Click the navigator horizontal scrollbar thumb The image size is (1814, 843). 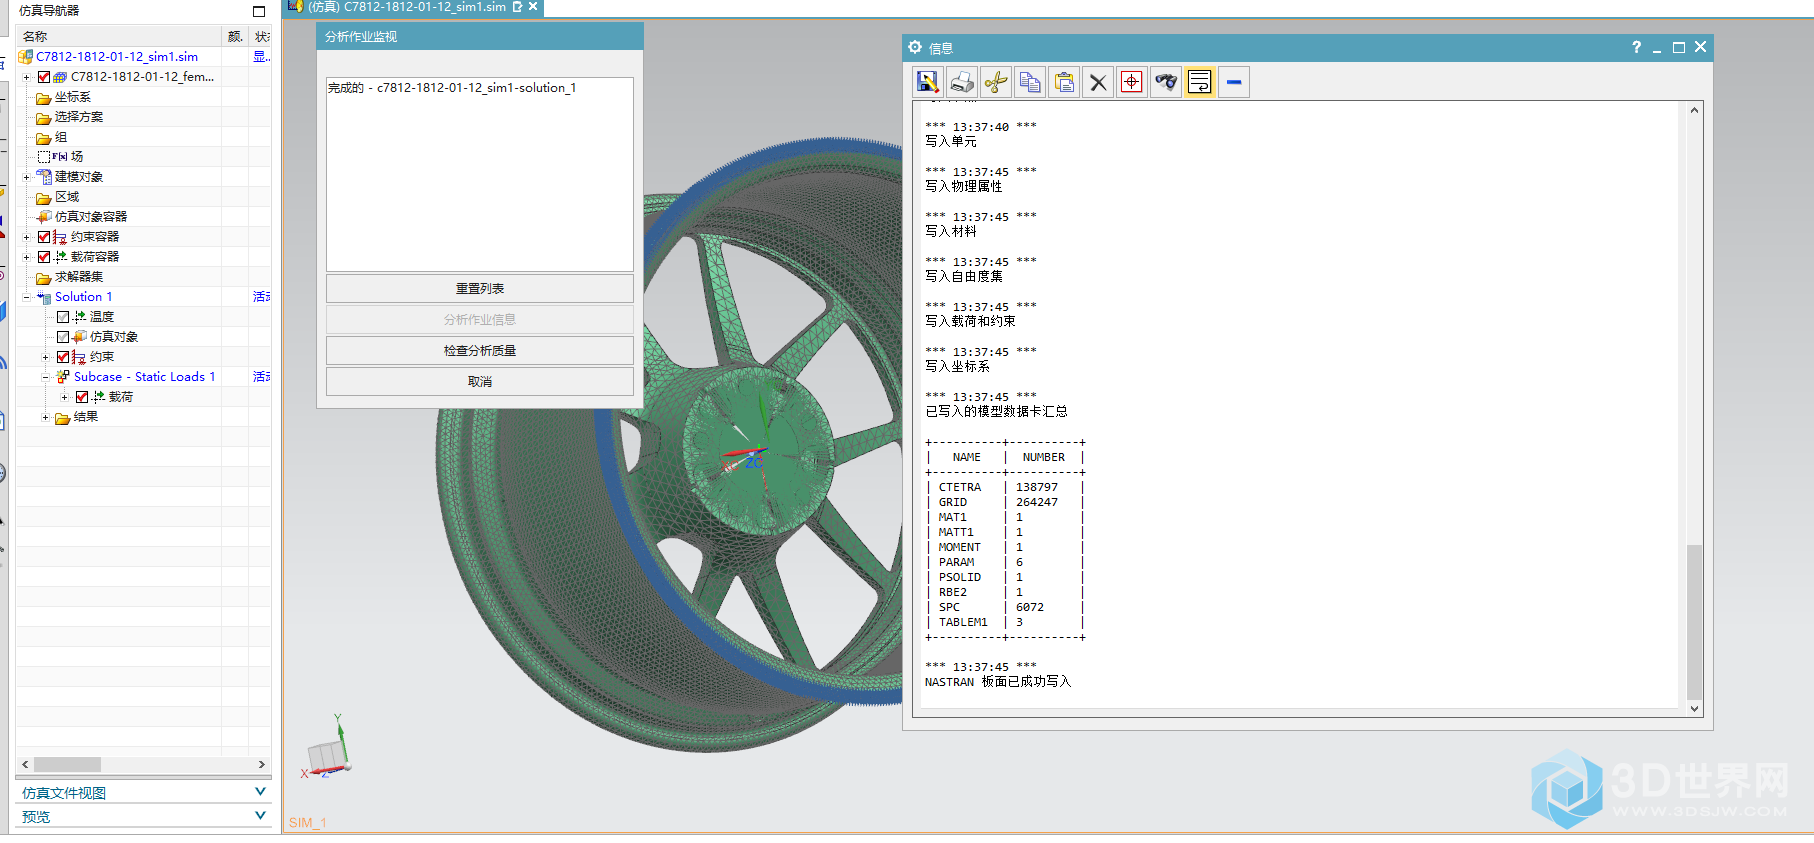(x=68, y=764)
